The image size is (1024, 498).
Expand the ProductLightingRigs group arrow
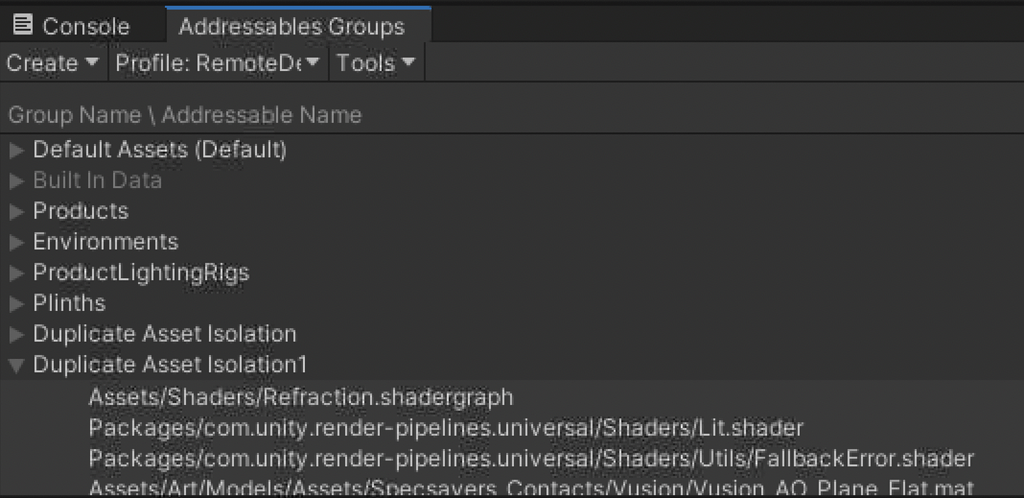click(16, 273)
